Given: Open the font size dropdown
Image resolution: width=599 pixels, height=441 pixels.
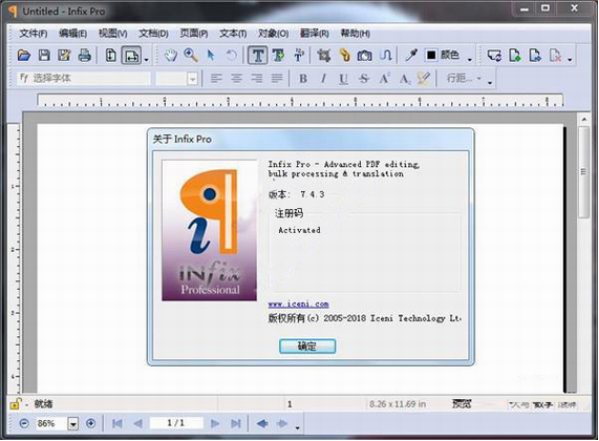Looking at the screenshot, I should (x=193, y=79).
